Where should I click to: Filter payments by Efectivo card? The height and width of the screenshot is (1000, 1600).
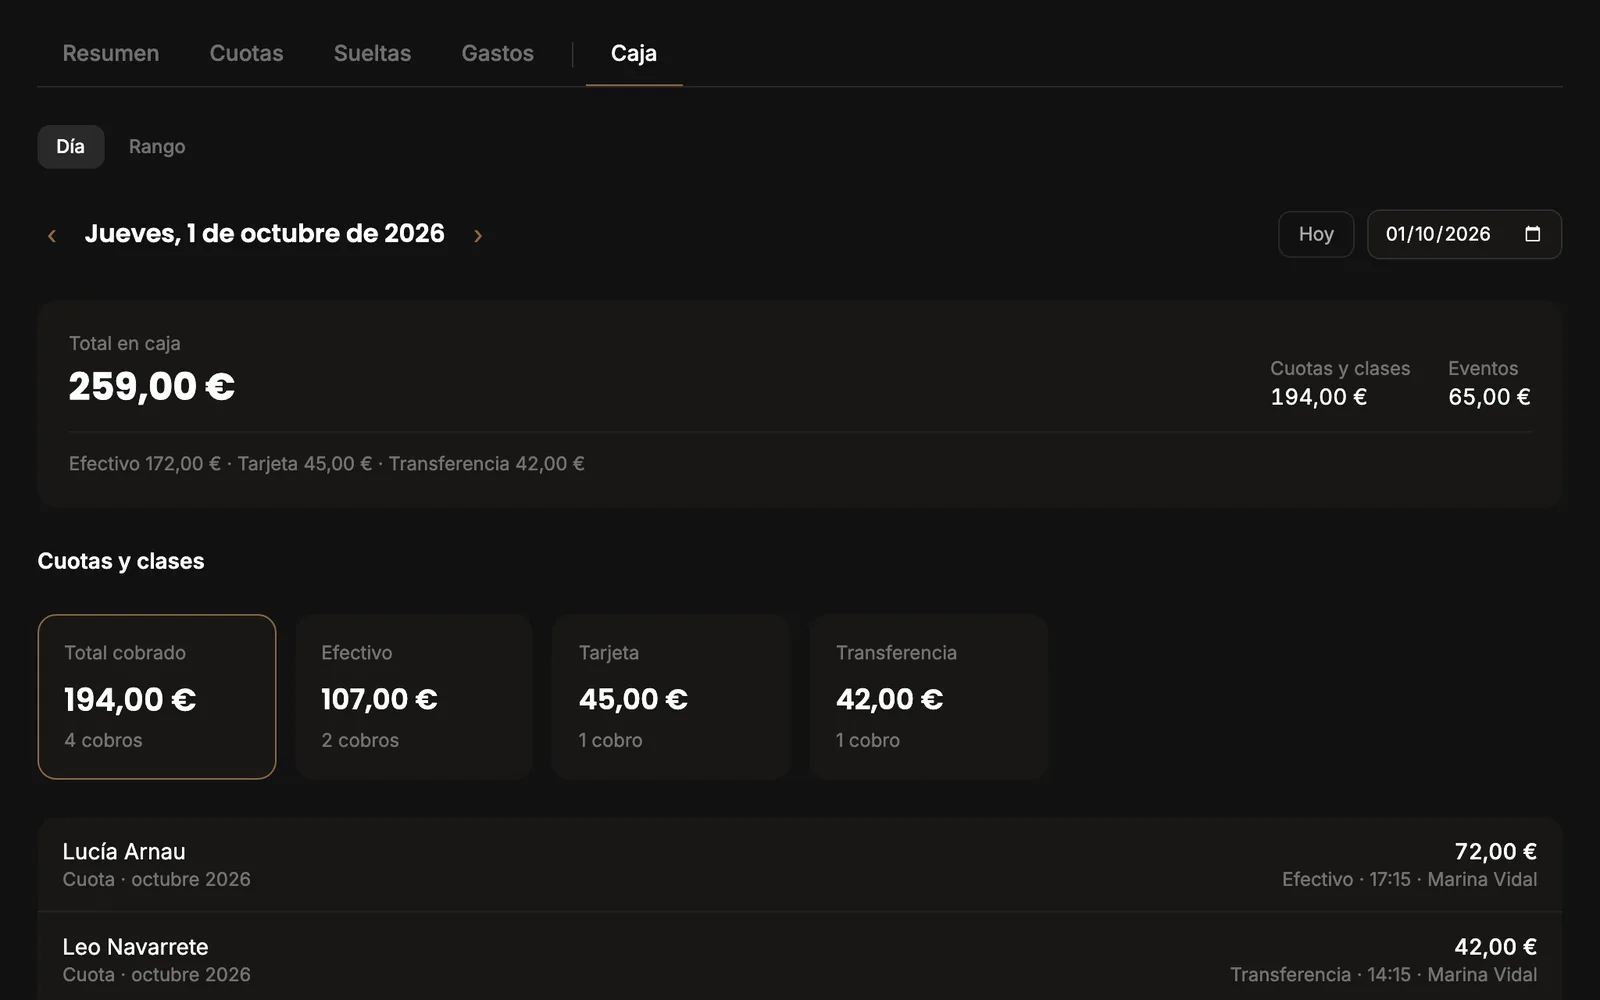click(x=414, y=697)
